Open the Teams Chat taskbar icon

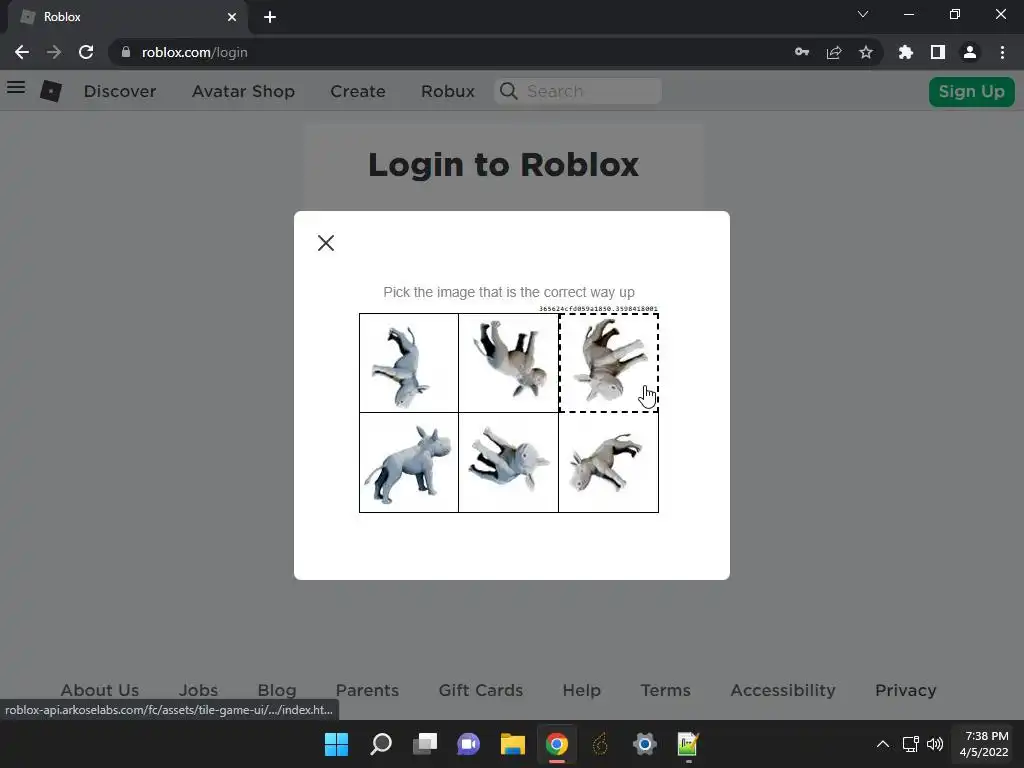pyautogui.click(x=468, y=744)
